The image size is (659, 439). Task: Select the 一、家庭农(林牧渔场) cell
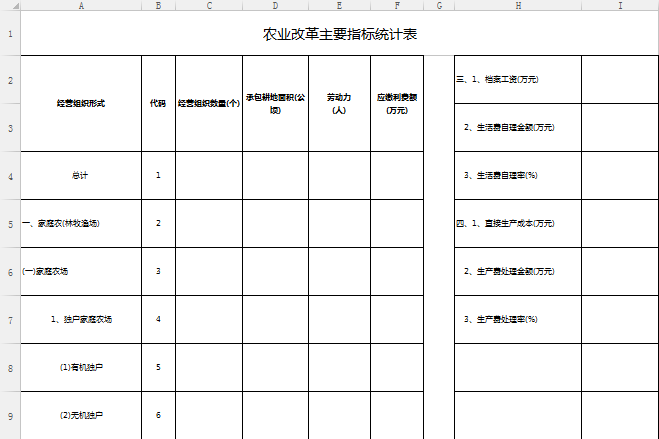(x=80, y=223)
